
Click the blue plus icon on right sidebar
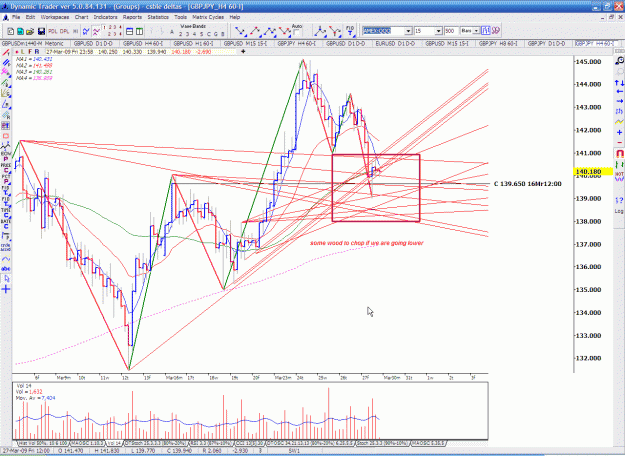tap(619, 132)
